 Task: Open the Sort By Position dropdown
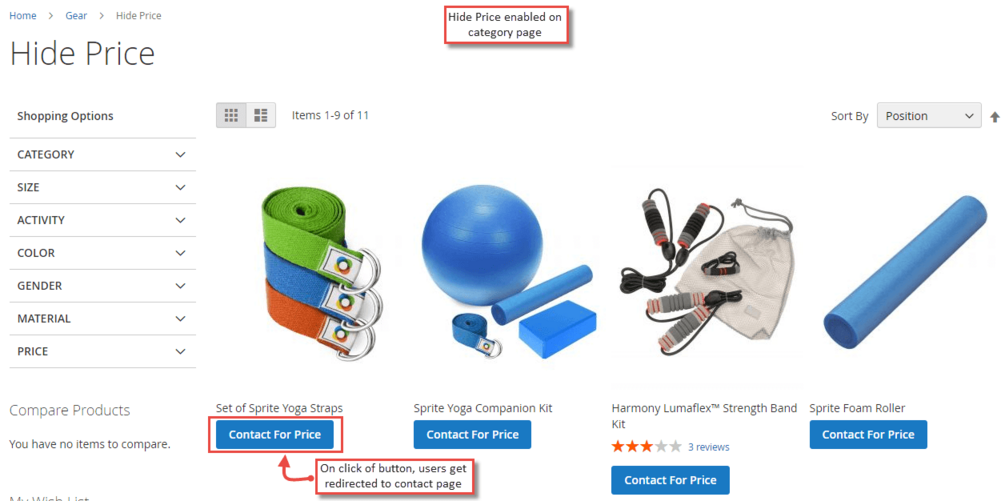(929, 116)
